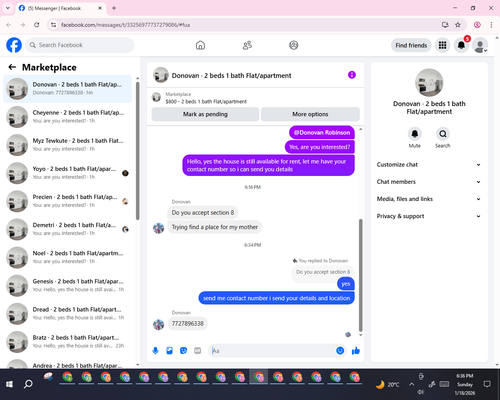Open the Chrome profile icon
Image resolution: width=500 pixels, height=400 pixels.
point(477,25)
